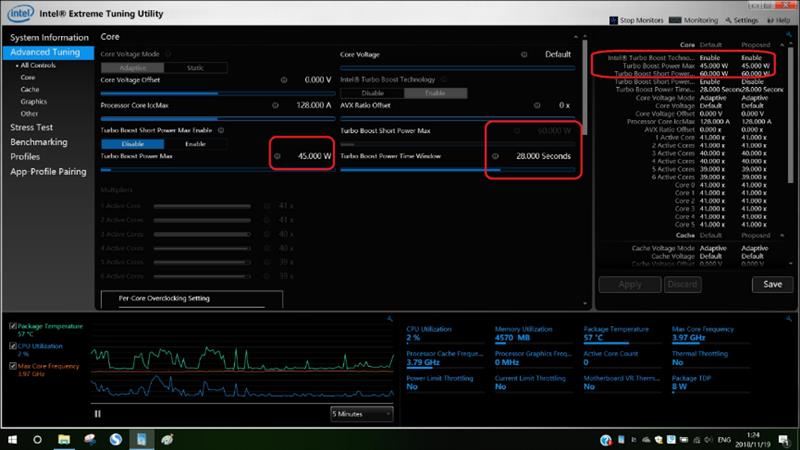
Task: Disable Intel Turbo Boost Technology
Action: pos(372,93)
